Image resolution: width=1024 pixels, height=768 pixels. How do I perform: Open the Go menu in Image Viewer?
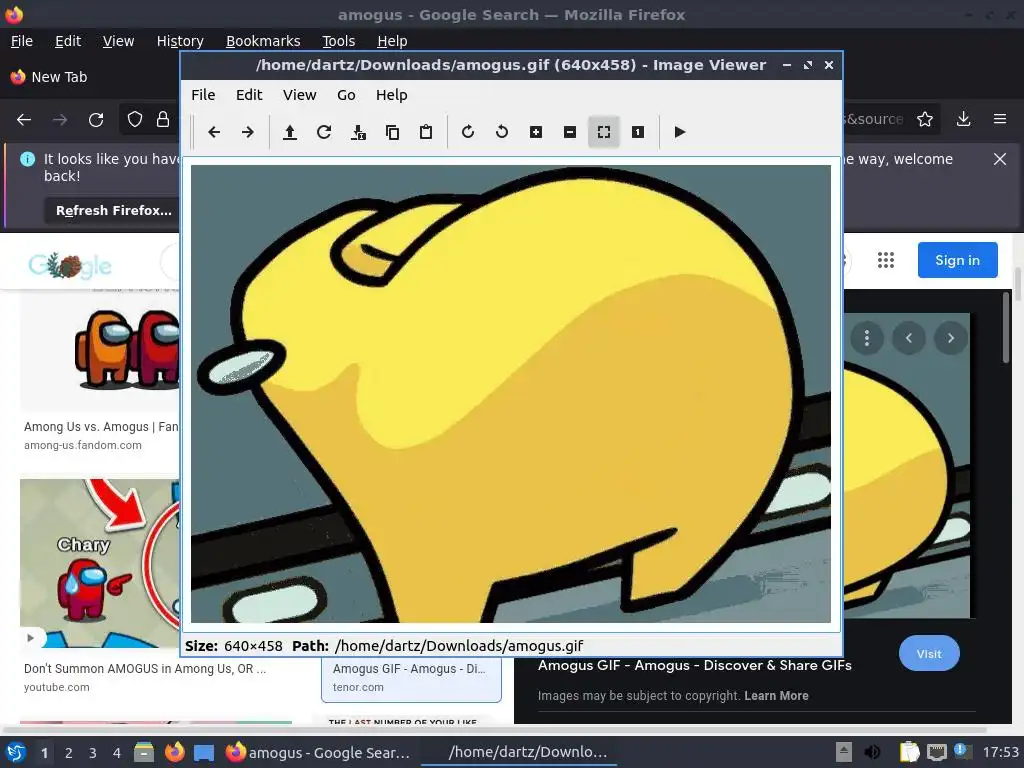pyautogui.click(x=346, y=95)
